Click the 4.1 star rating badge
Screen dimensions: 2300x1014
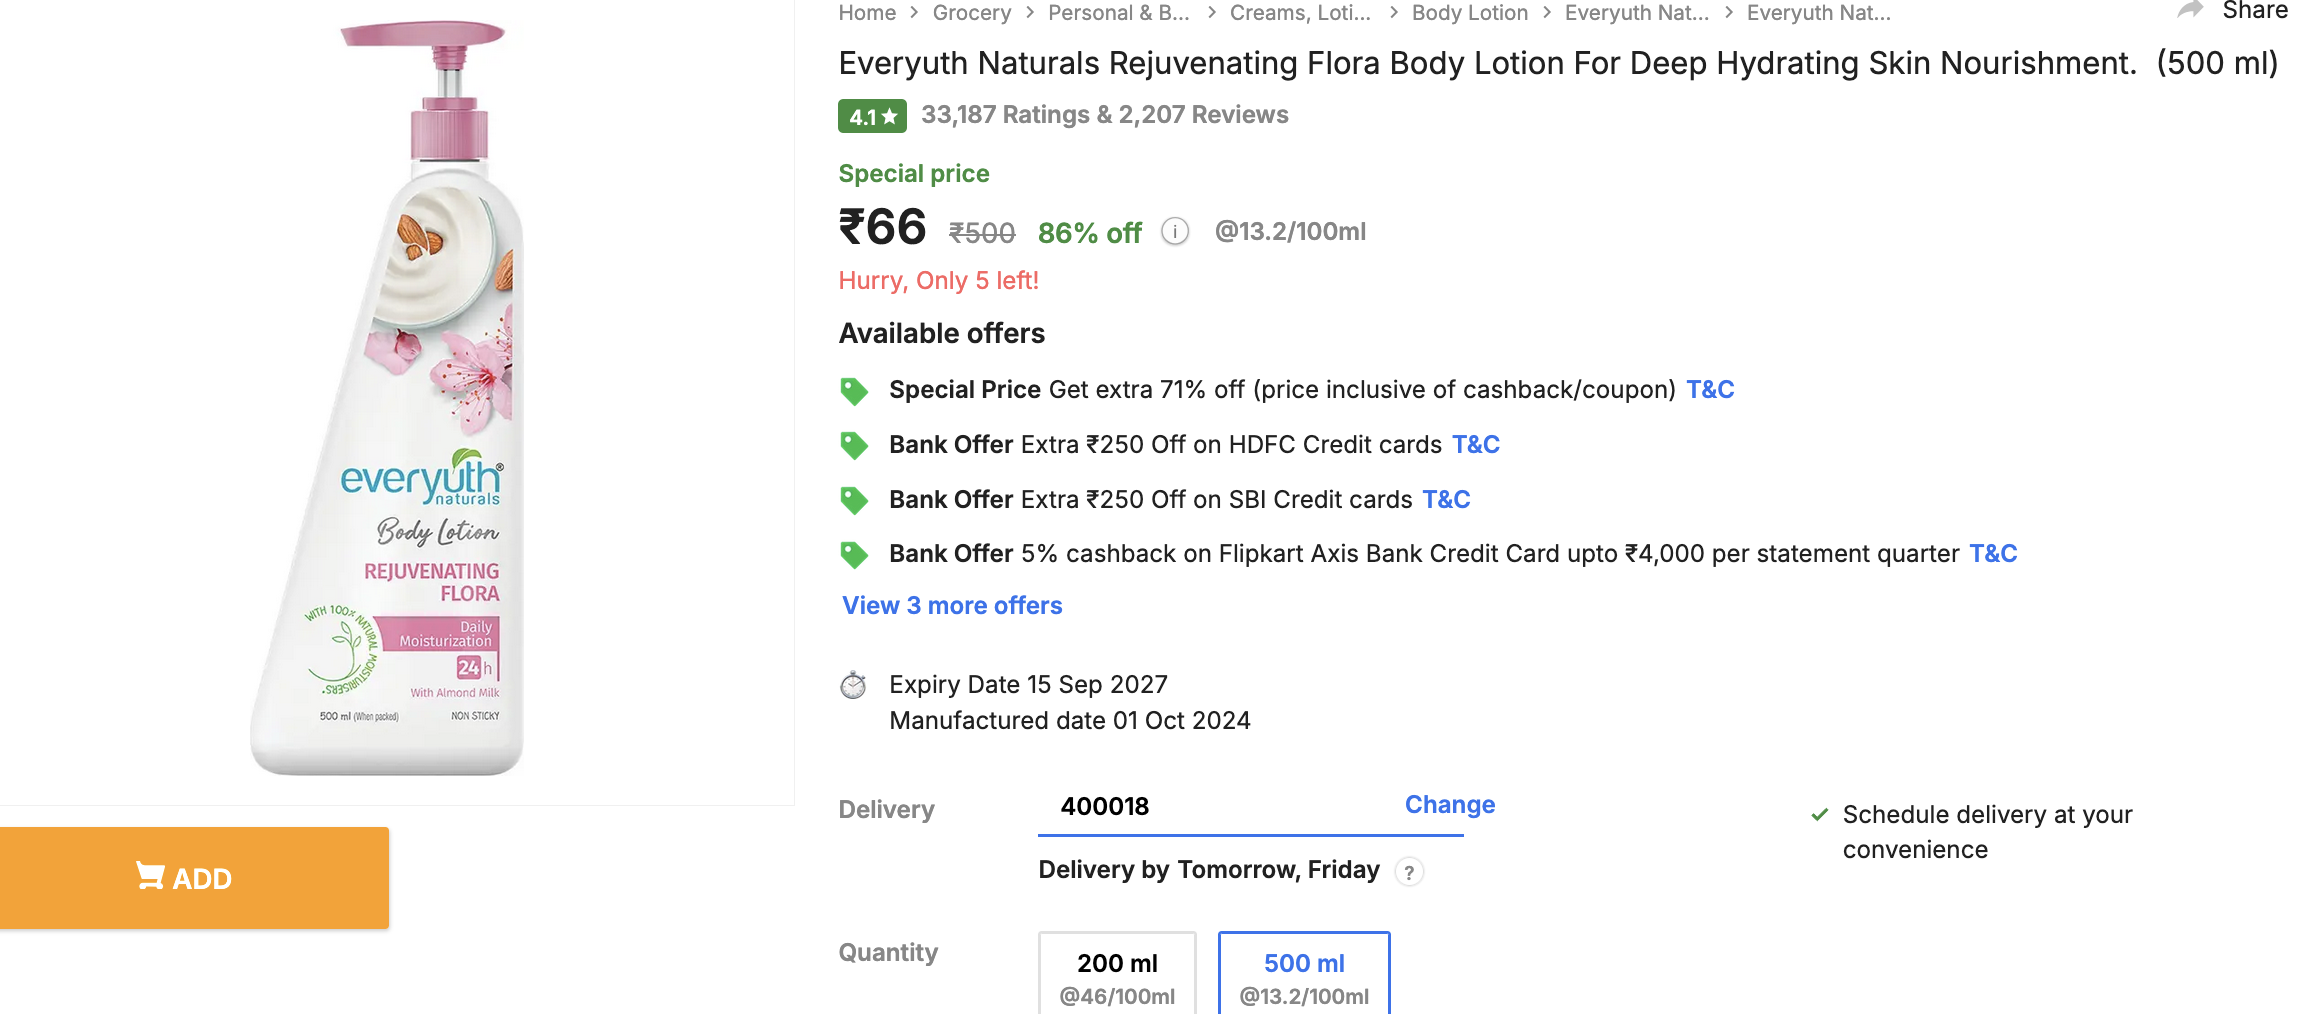872,116
